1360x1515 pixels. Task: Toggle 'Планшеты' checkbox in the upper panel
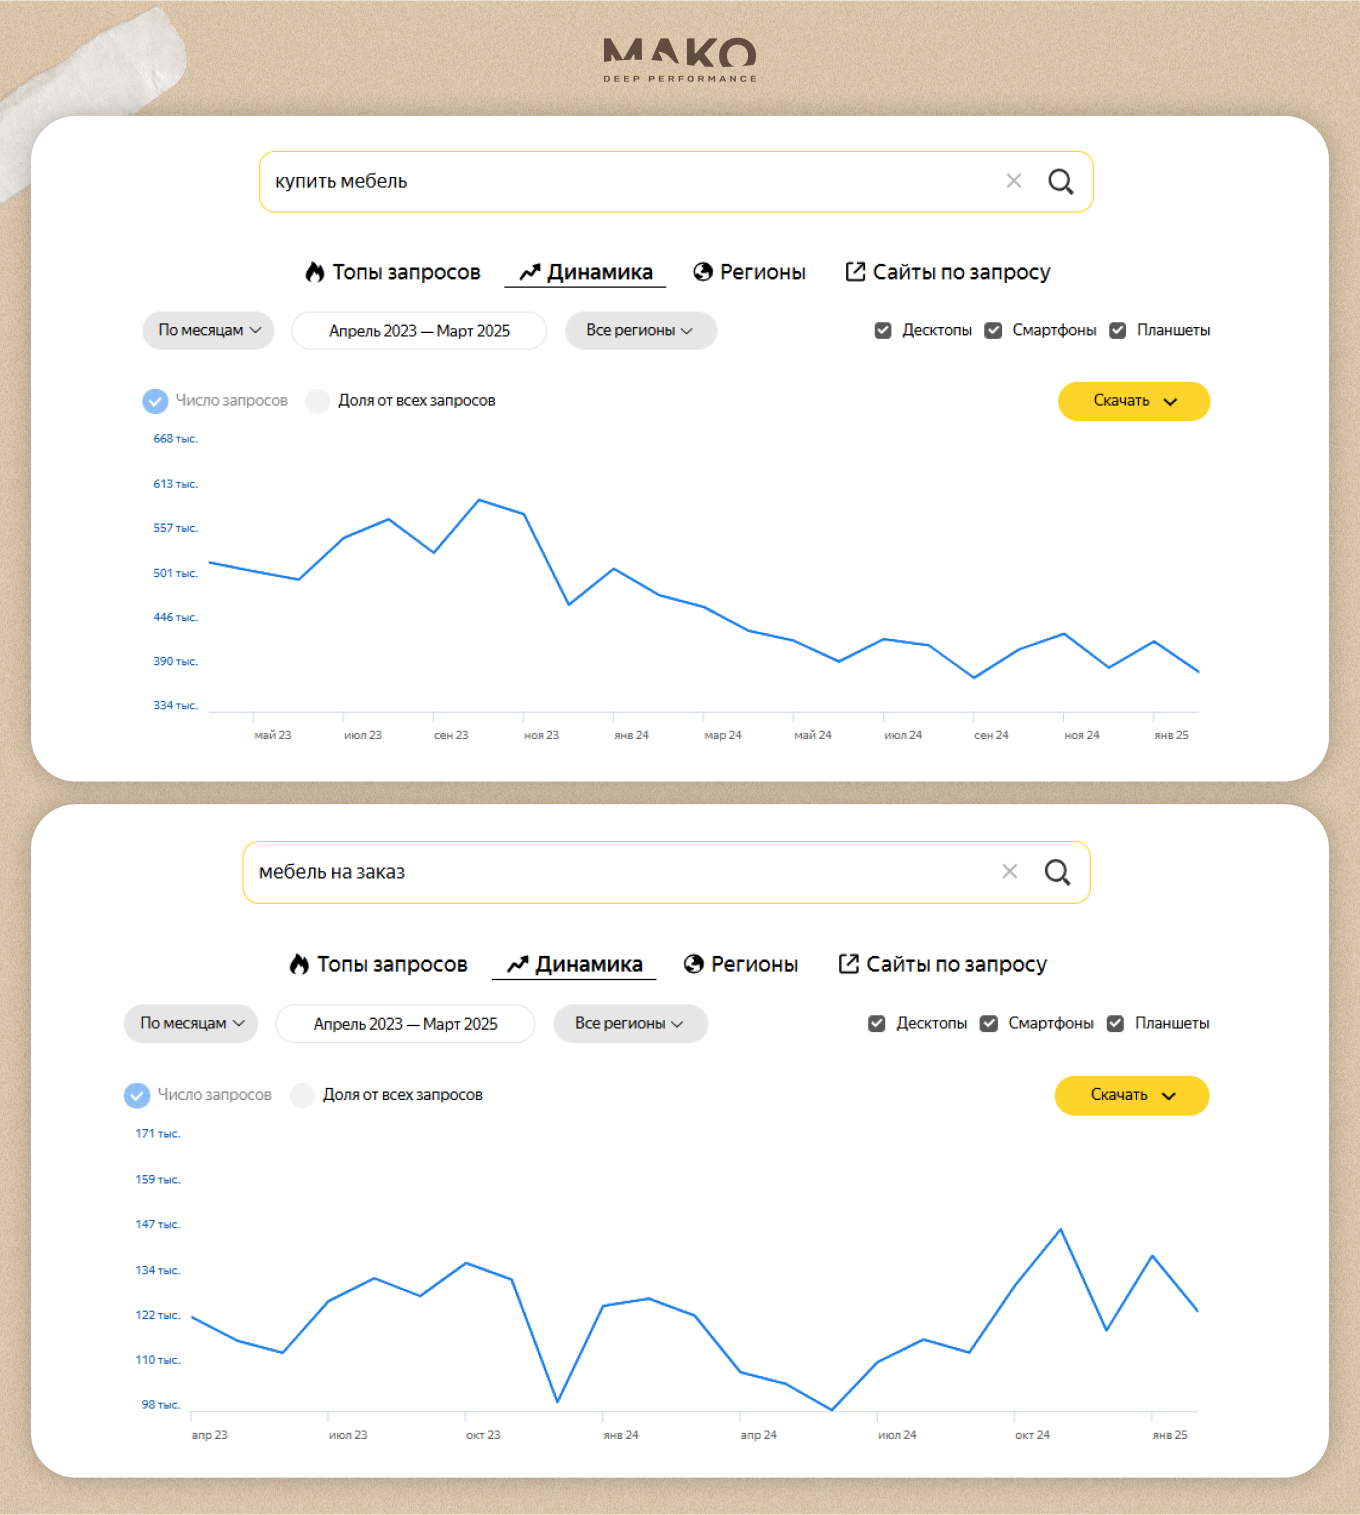click(1118, 331)
